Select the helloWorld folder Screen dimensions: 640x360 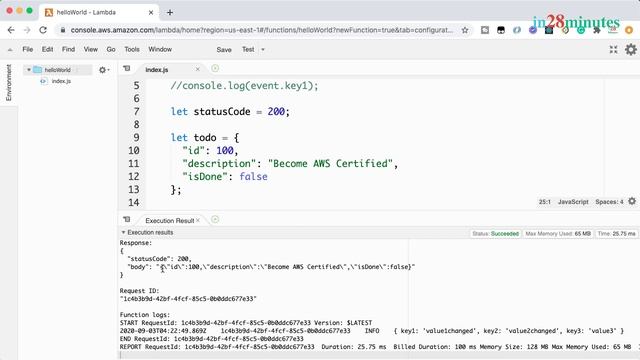pos(58,70)
